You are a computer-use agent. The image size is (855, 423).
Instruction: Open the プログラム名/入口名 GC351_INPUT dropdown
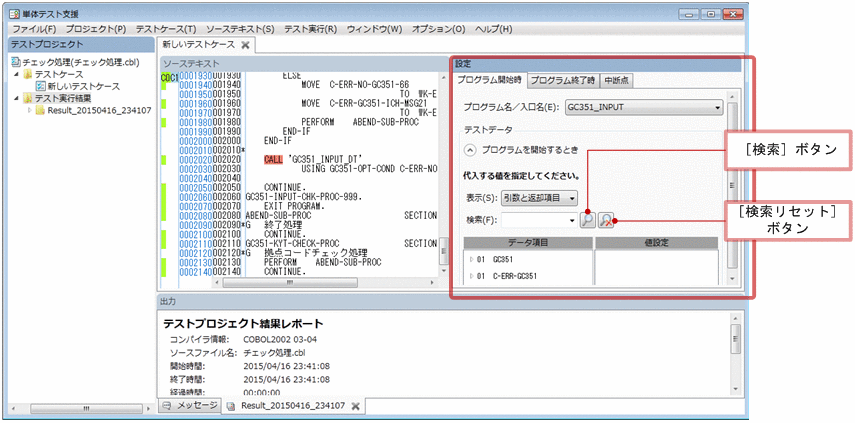point(644,107)
